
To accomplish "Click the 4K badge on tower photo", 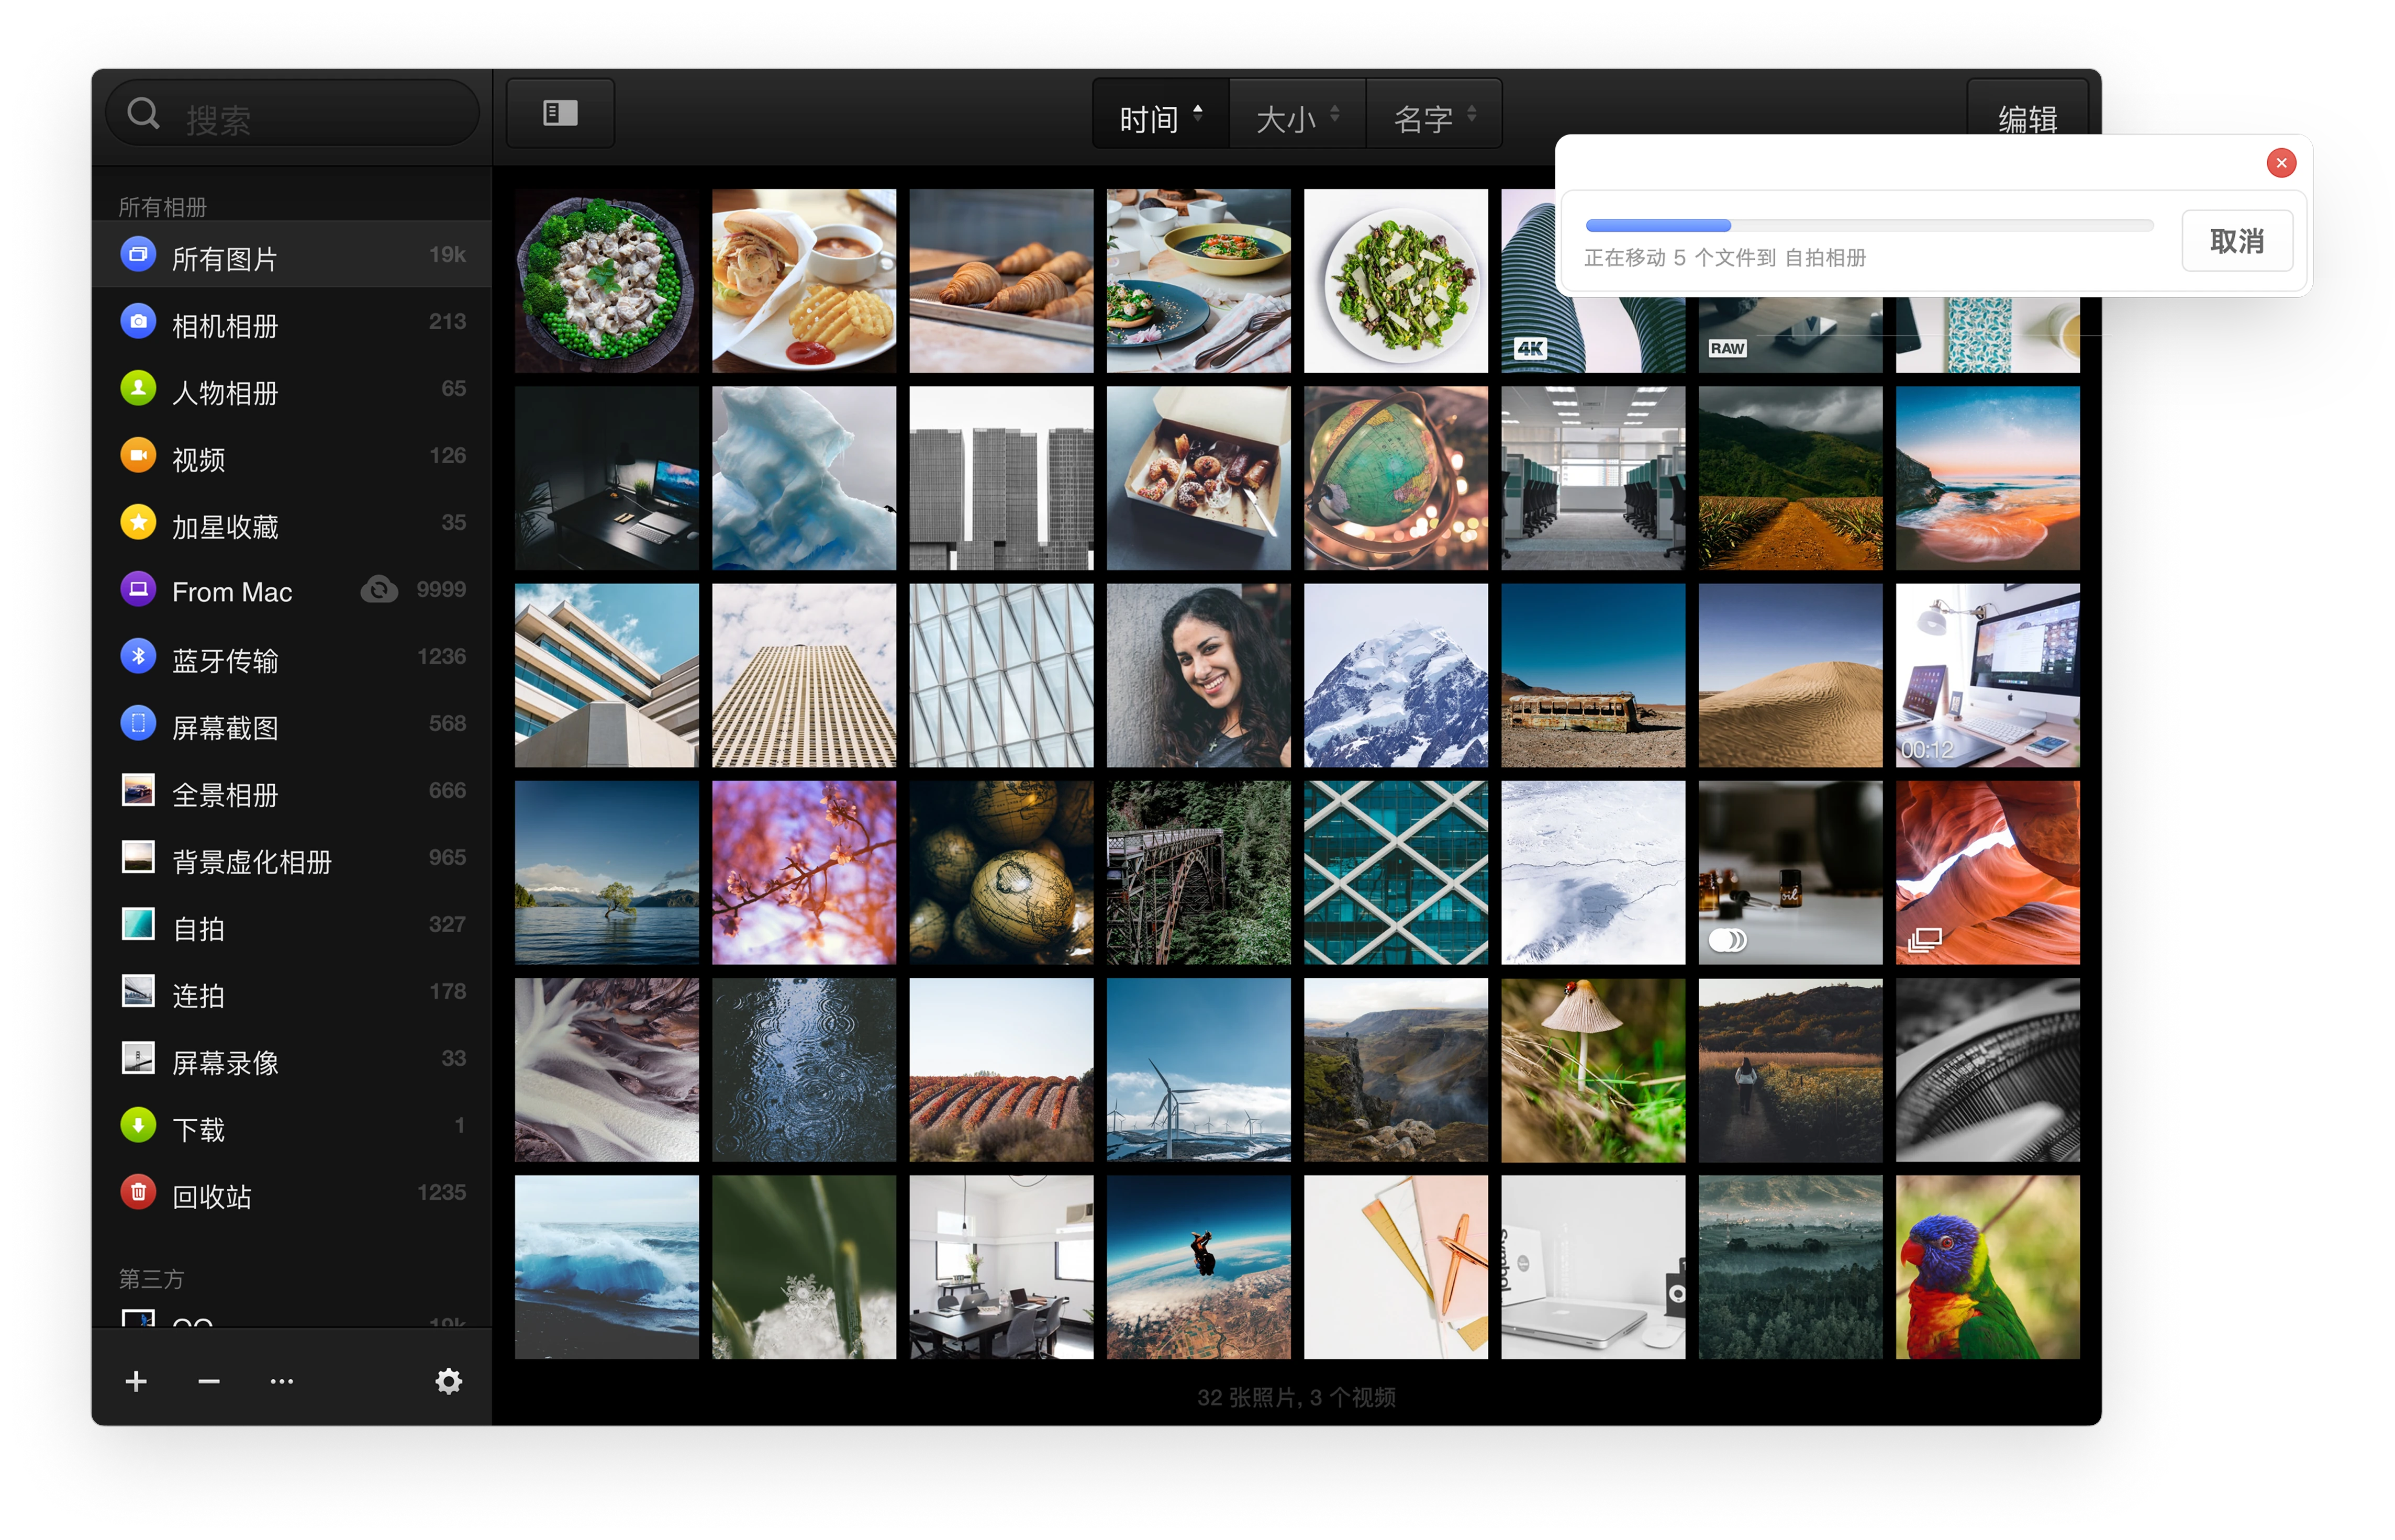I will point(1530,349).
